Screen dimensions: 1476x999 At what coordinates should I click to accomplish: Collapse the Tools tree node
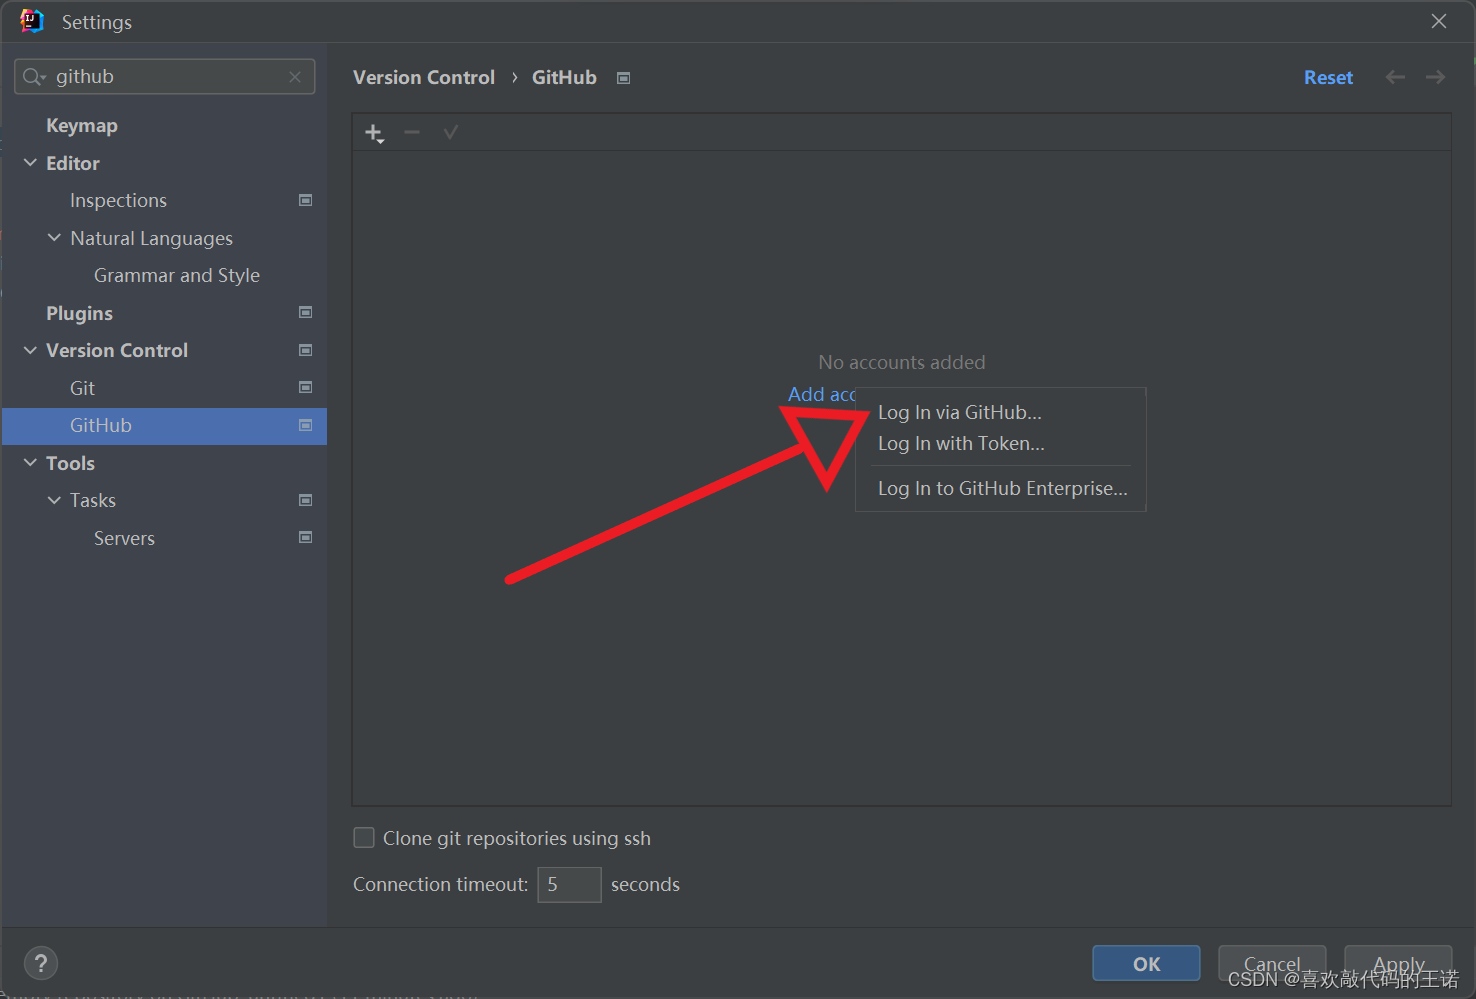(x=30, y=462)
